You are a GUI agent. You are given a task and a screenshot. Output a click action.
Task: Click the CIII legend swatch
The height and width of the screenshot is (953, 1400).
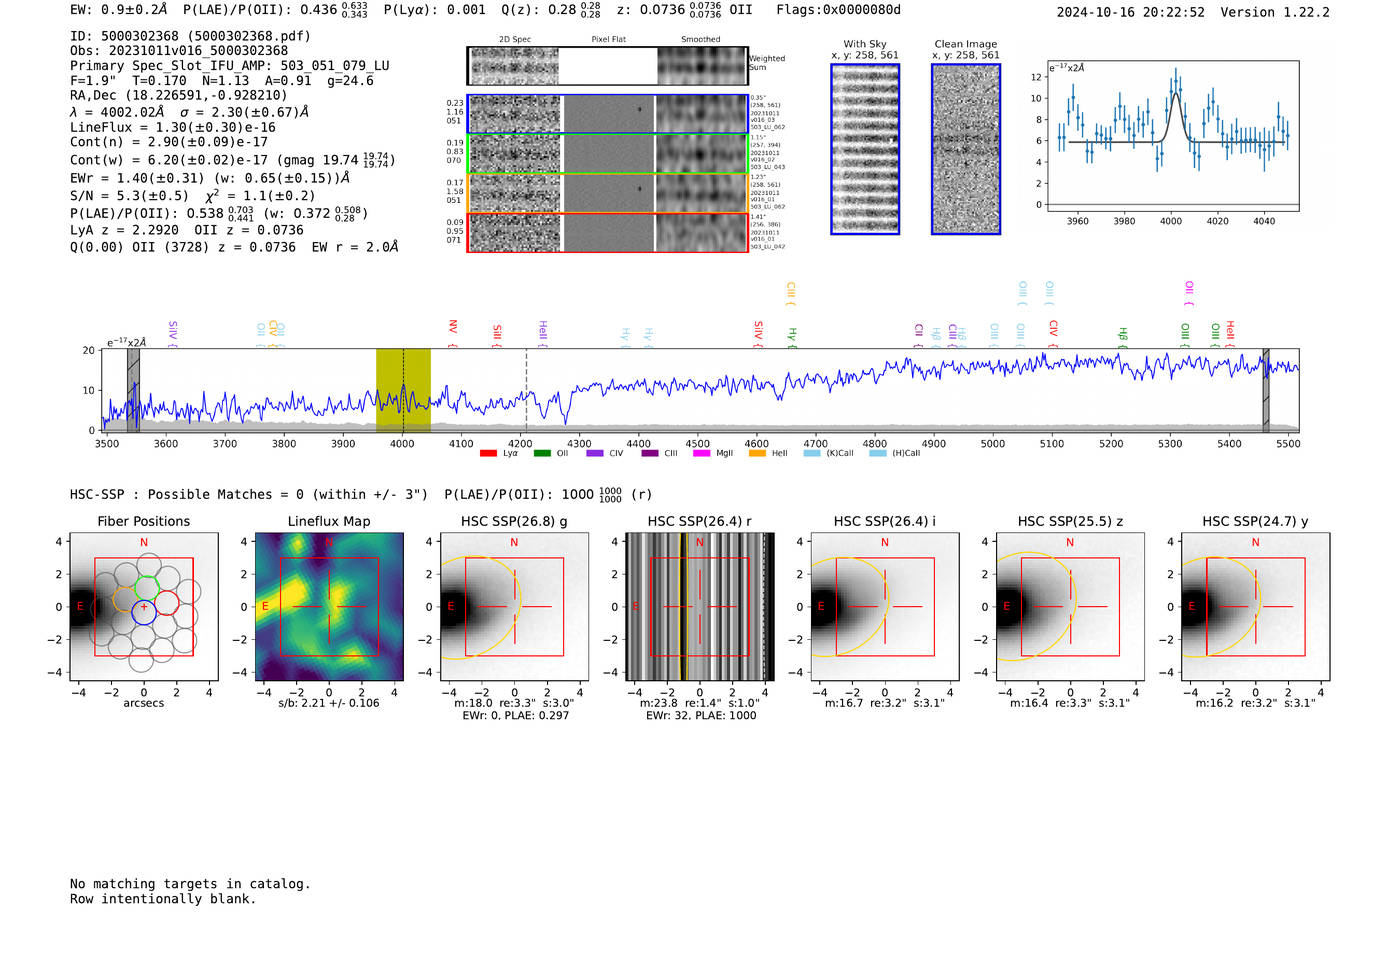click(650, 453)
